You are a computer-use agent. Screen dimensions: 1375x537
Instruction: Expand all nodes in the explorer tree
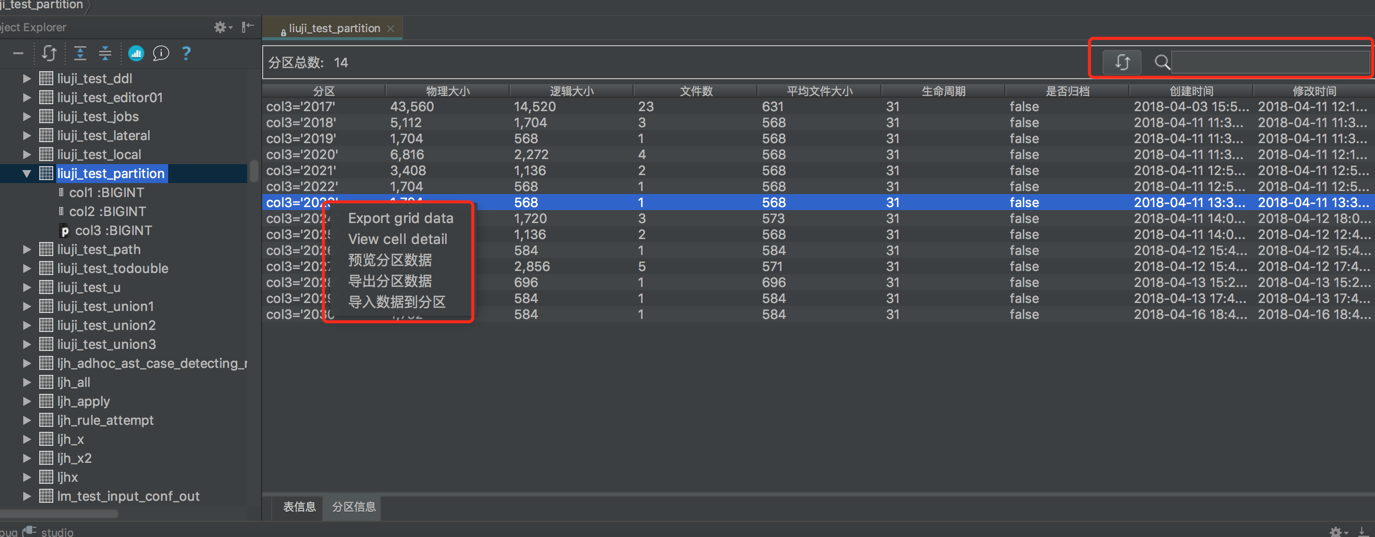pos(80,53)
